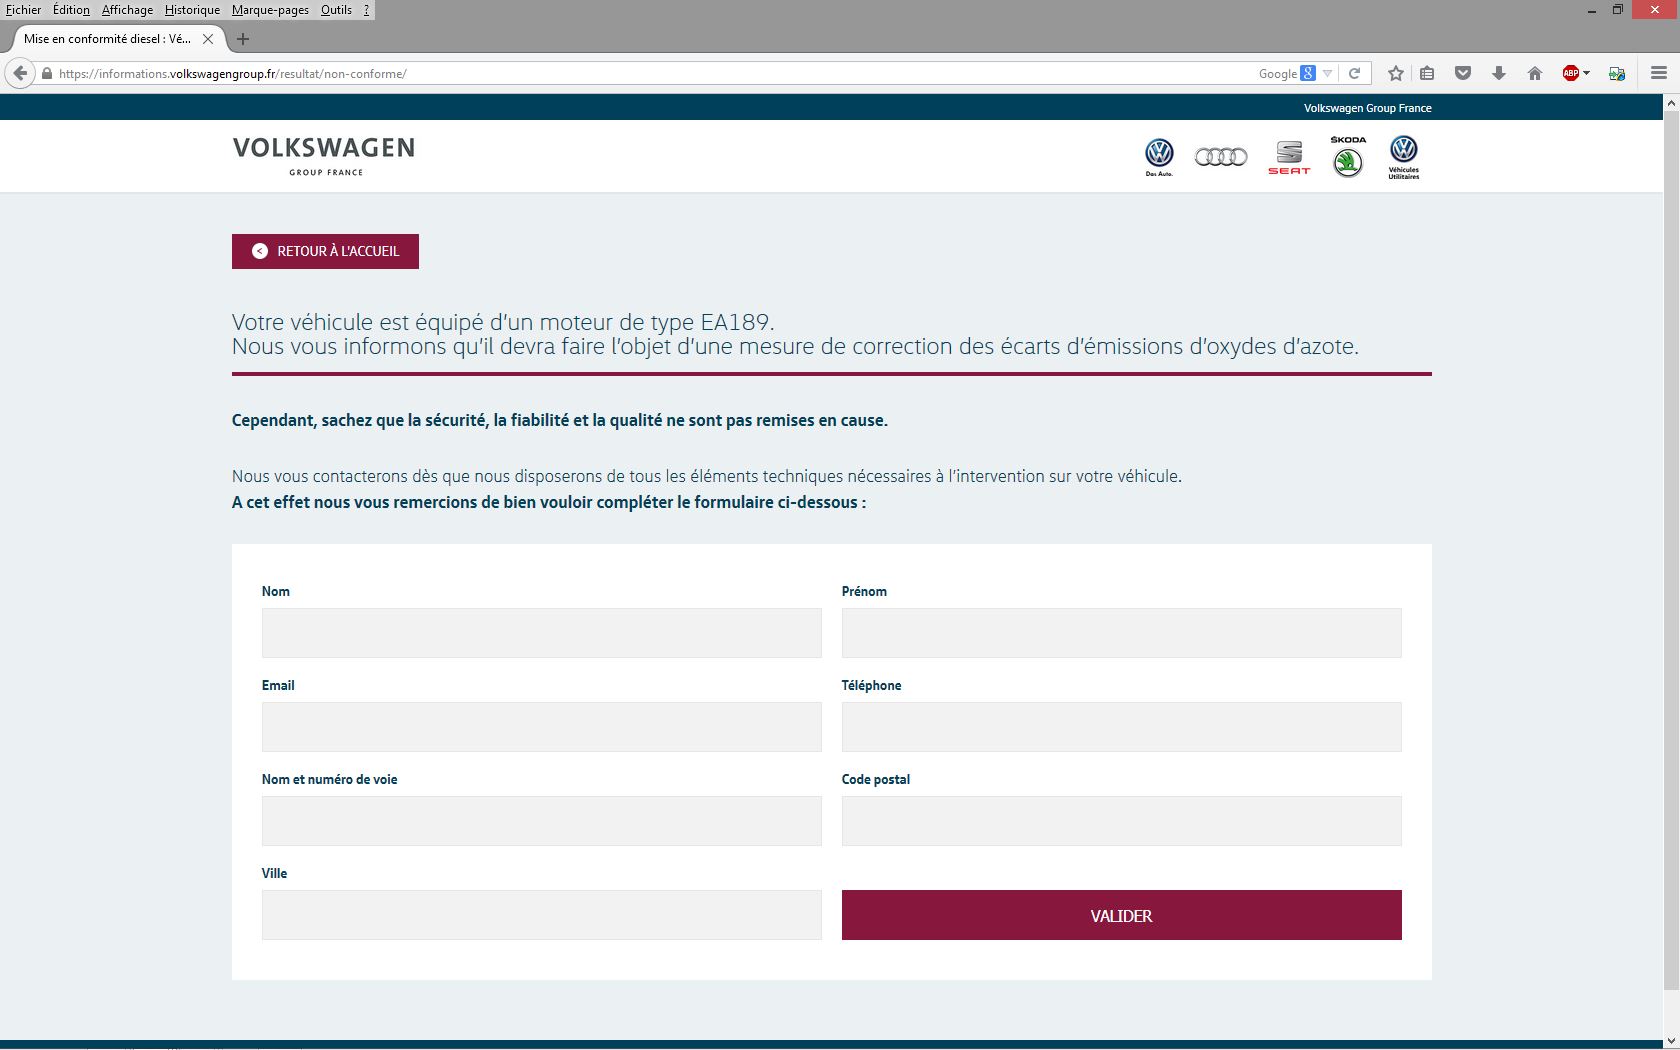This screenshot has height=1050, width=1680.
Task: Click the Pocket save icon
Action: (x=1463, y=73)
